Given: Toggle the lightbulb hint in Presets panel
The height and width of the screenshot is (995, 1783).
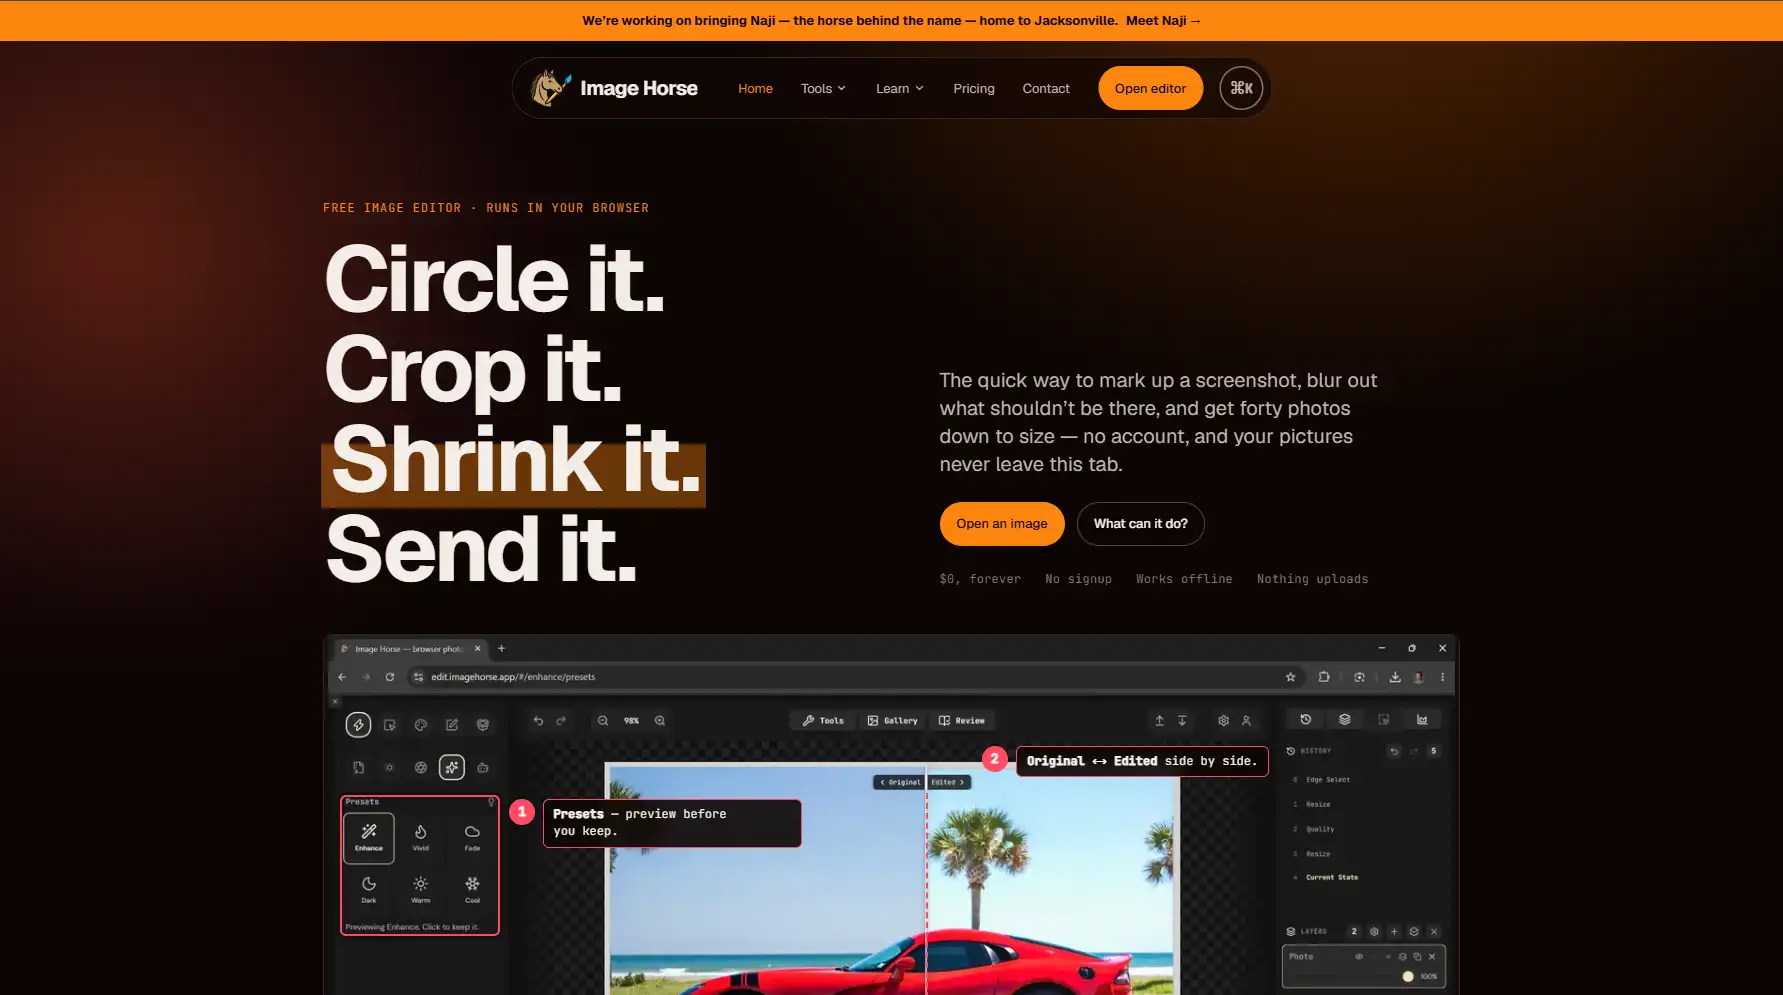Looking at the screenshot, I should pyautogui.click(x=491, y=802).
